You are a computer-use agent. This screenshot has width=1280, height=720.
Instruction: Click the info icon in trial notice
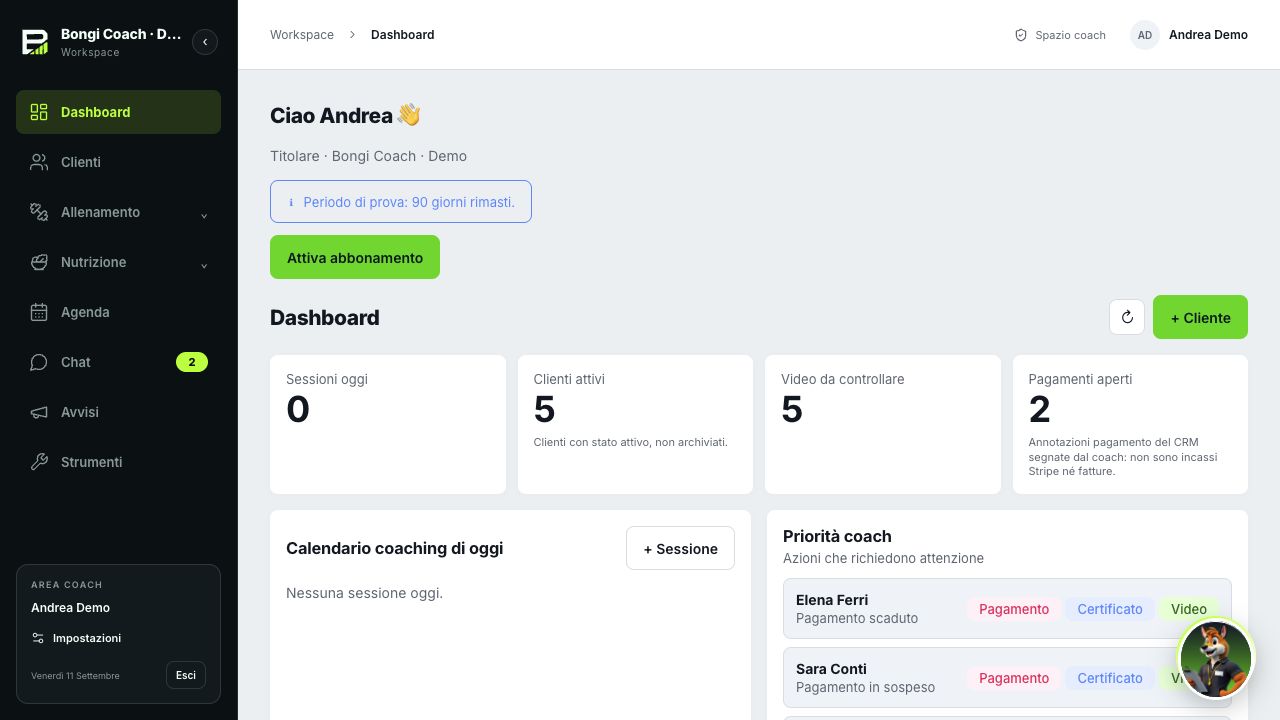pos(291,202)
